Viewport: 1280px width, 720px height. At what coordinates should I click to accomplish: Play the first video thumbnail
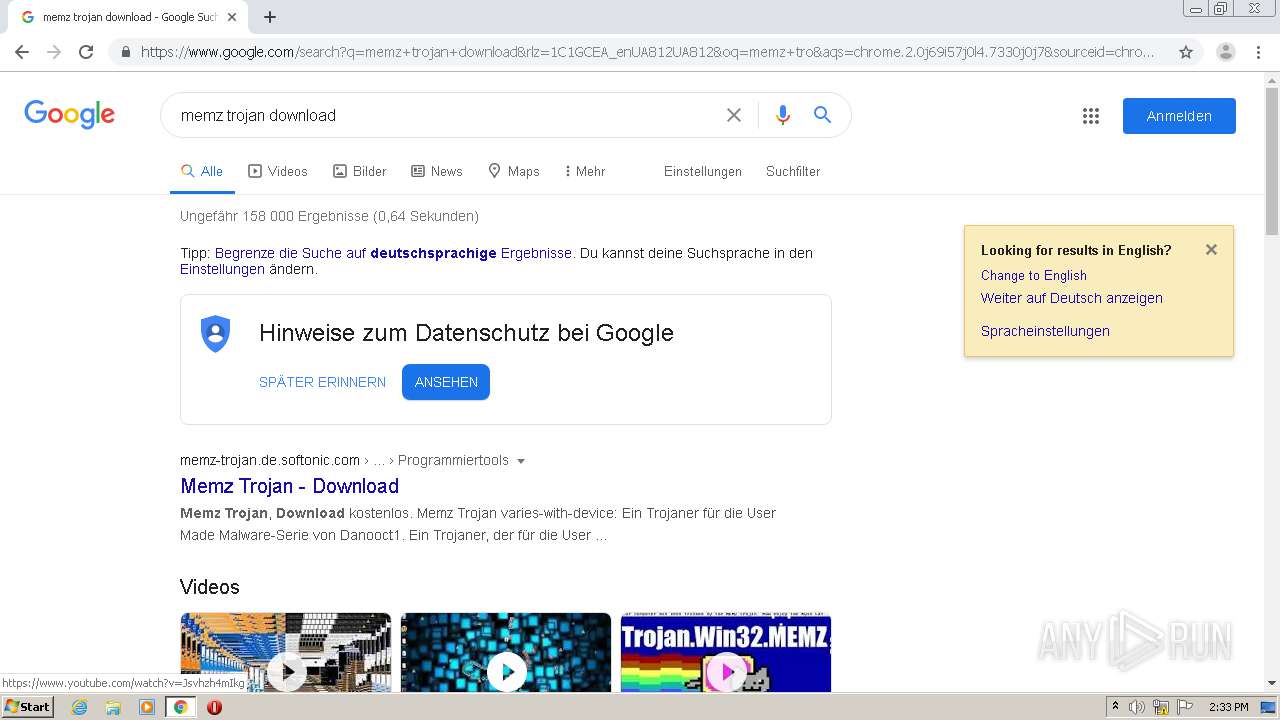tap(286, 652)
